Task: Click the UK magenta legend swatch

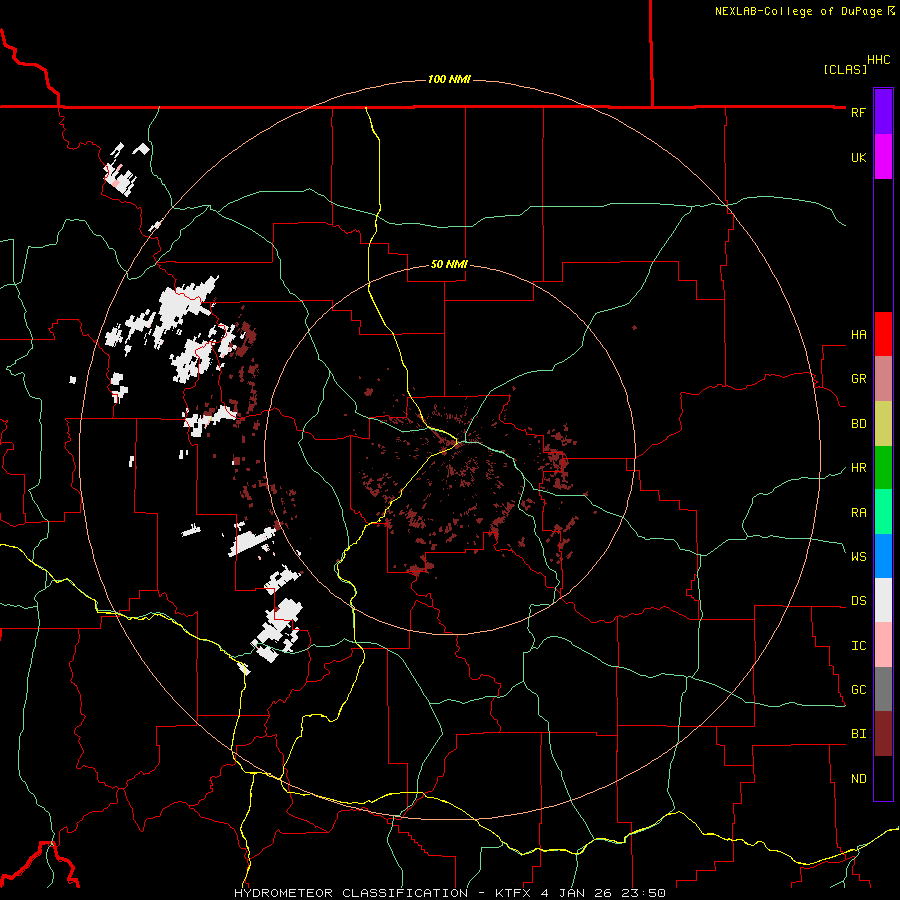Action: tap(883, 157)
